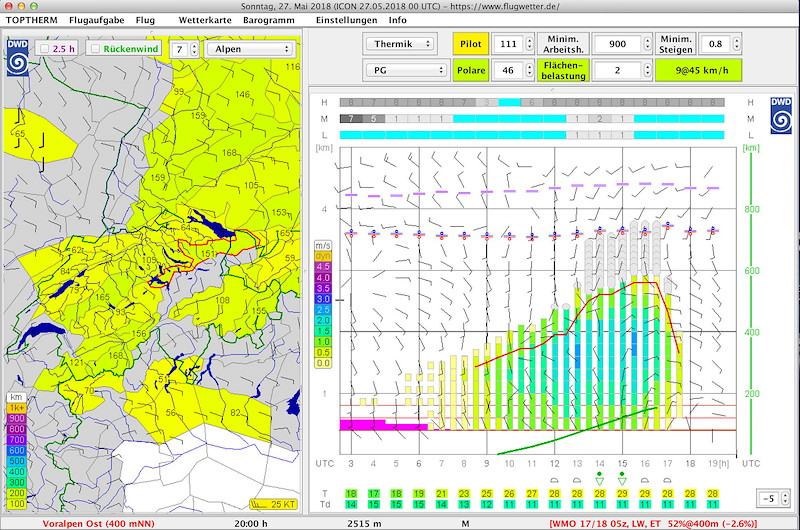Click the 20:00 h status bar value
Screen dimensions: 800x530
coord(251,523)
